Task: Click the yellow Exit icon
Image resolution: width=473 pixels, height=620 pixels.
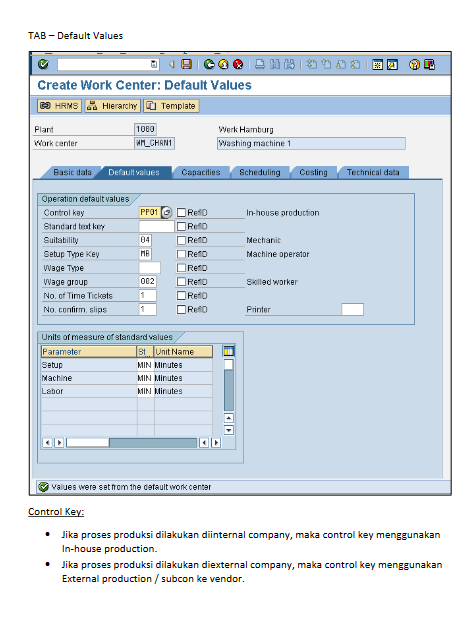Action: pos(223,64)
